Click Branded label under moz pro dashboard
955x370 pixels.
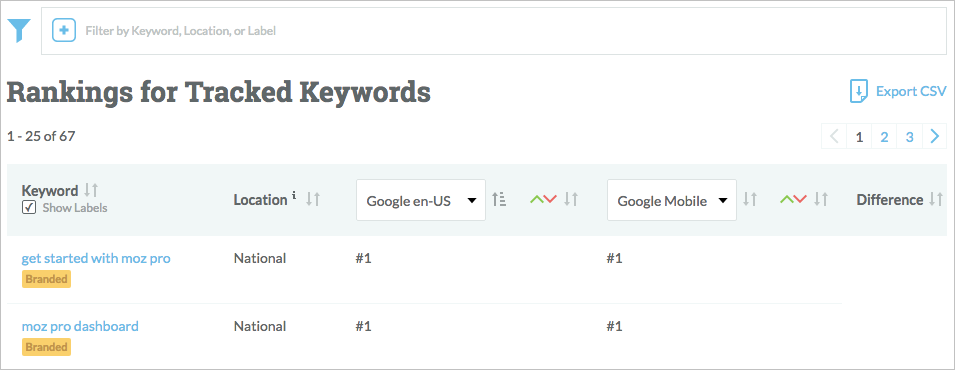pyautogui.click(x=46, y=347)
